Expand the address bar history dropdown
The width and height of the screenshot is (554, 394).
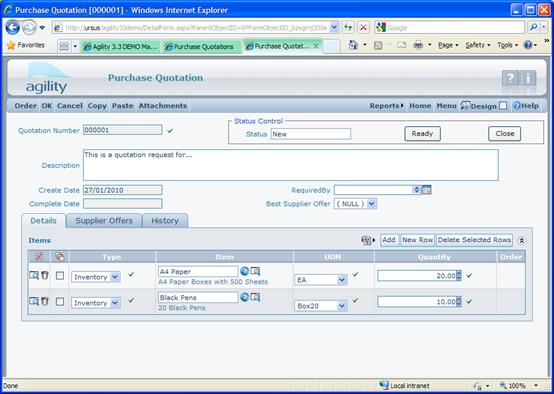click(334, 28)
